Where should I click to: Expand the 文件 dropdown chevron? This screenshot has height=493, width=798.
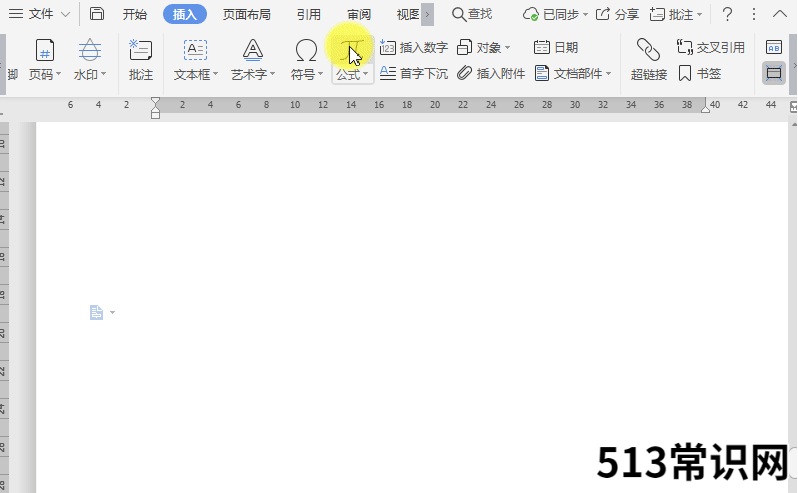66,14
